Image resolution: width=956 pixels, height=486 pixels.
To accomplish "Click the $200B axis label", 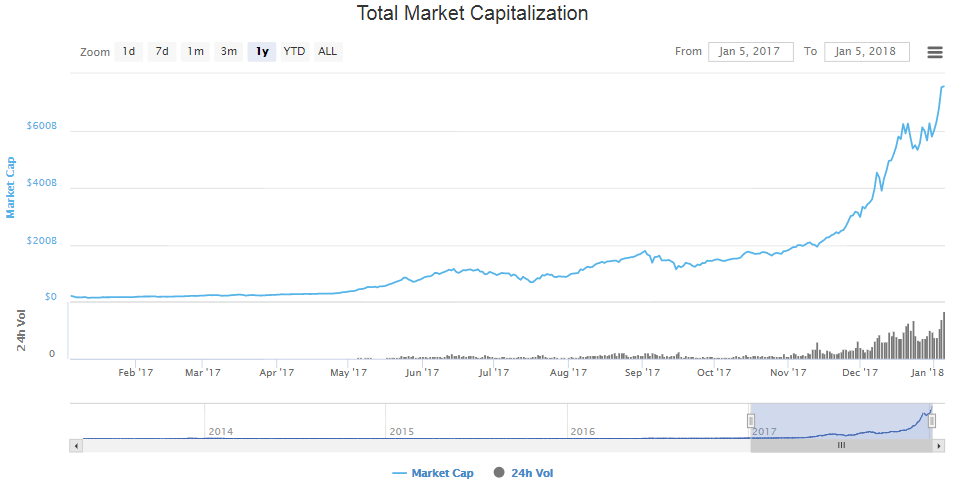I will click(41, 241).
